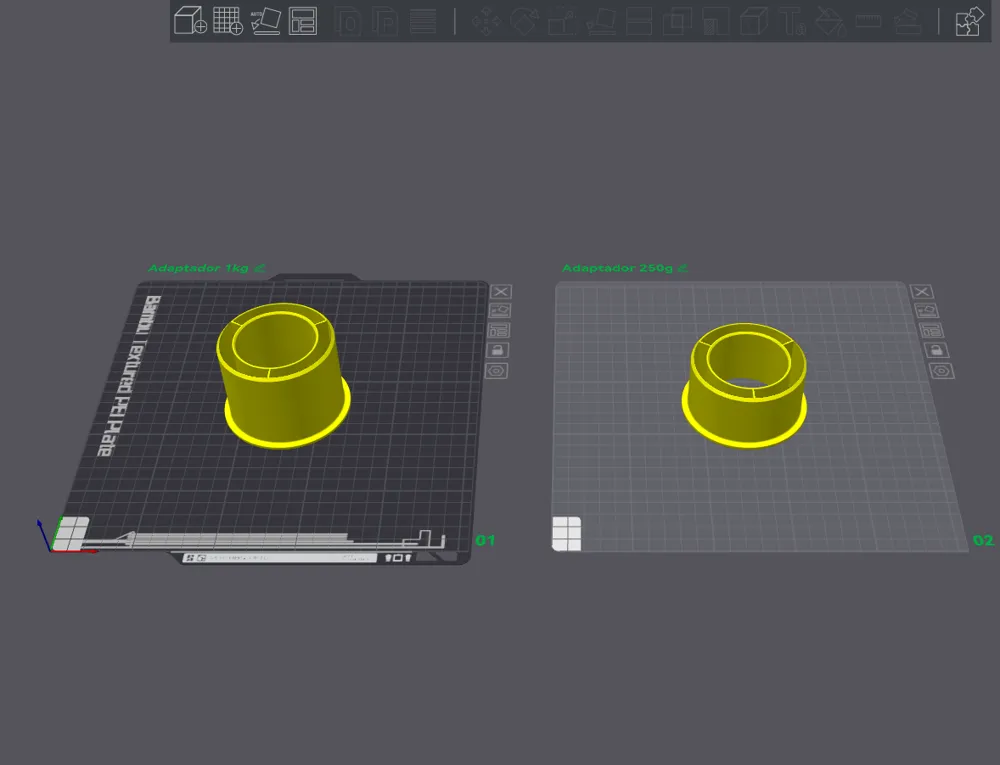This screenshot has height=765, width=1000.
Task: Open plate 01 settings hexagon icon
Action: point(496,370)
